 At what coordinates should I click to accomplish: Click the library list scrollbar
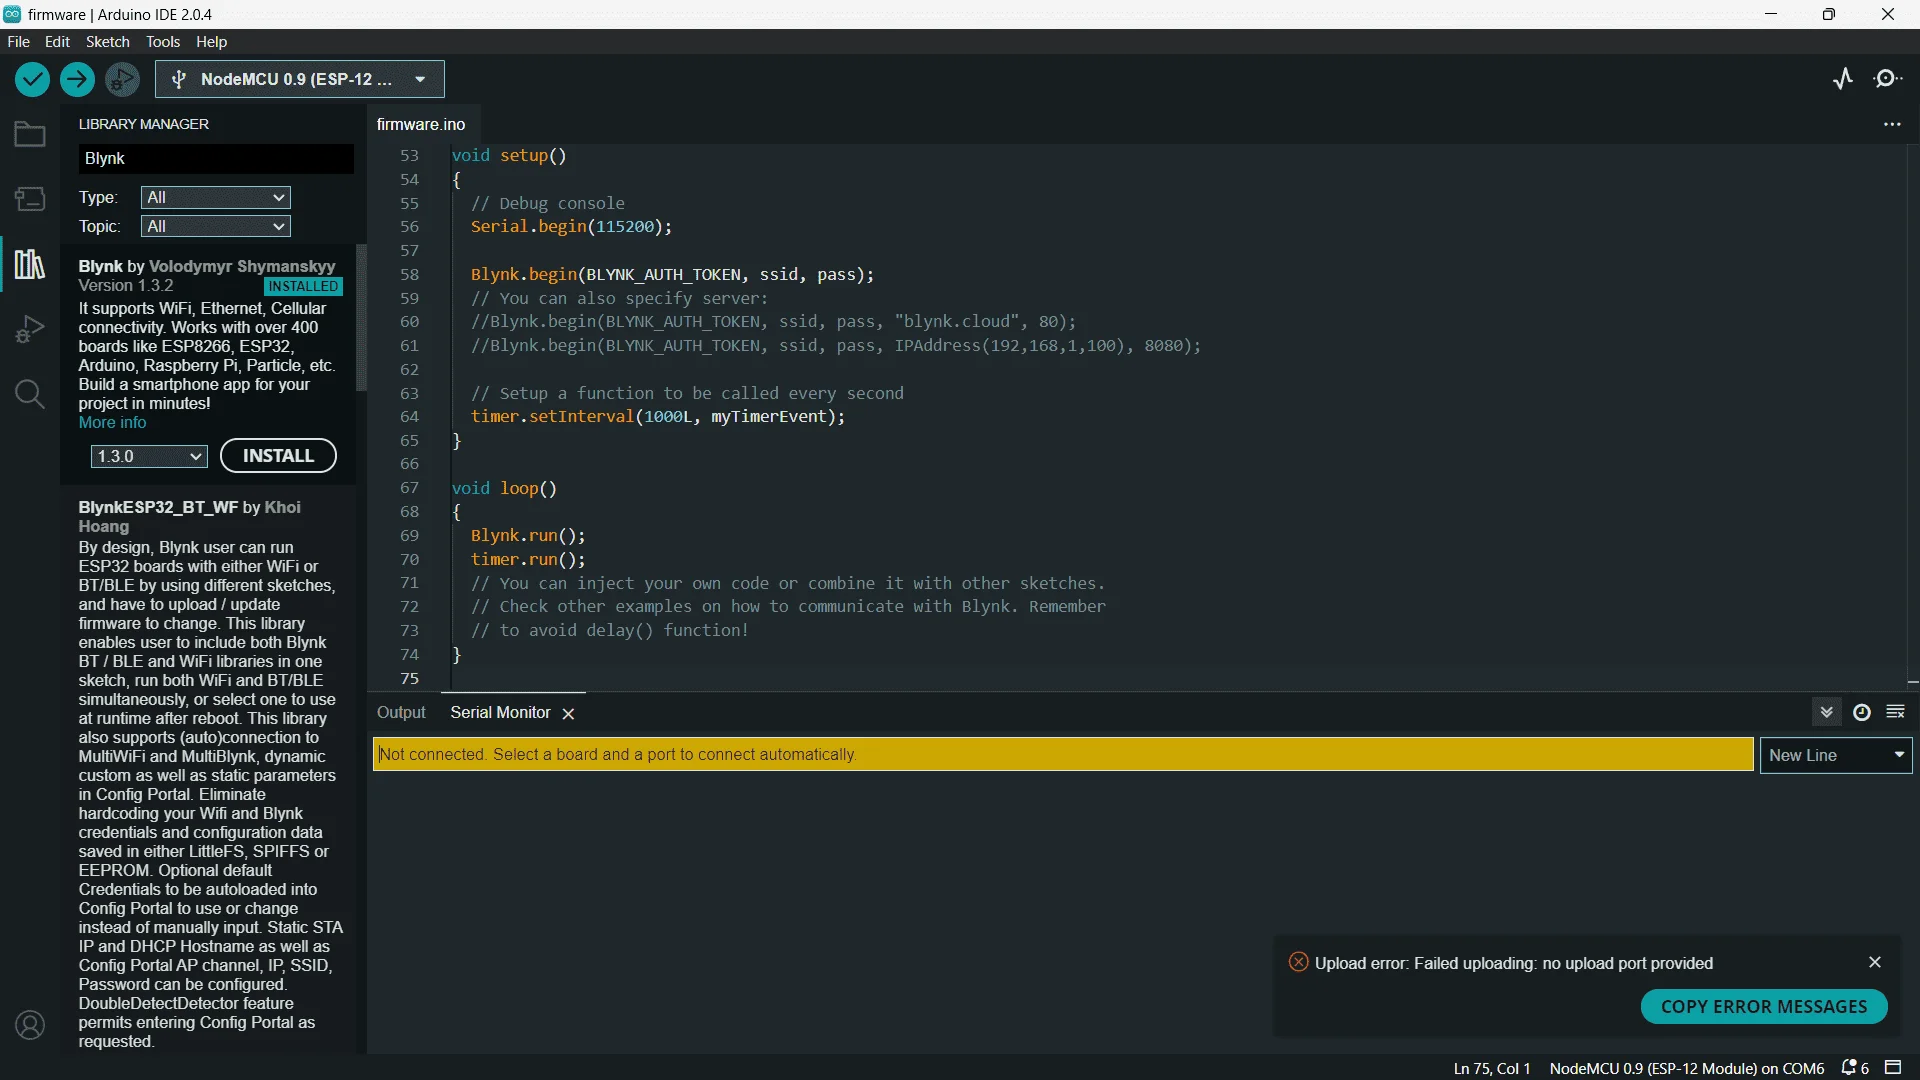point(361,318)
